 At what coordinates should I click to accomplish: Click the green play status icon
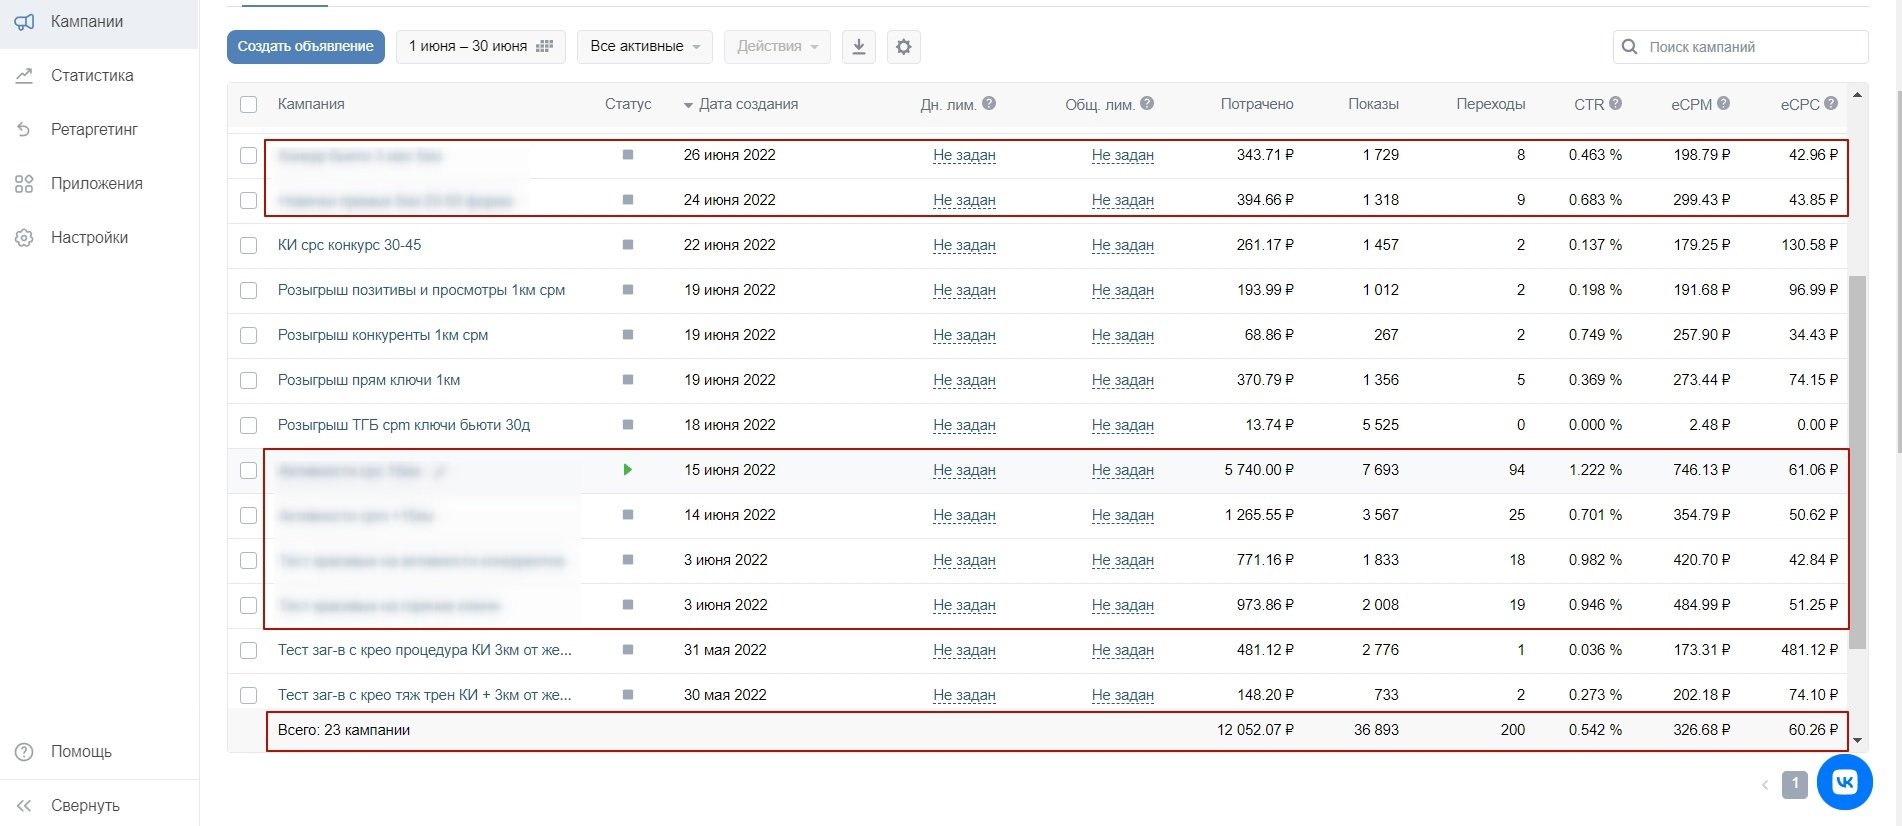627,470
